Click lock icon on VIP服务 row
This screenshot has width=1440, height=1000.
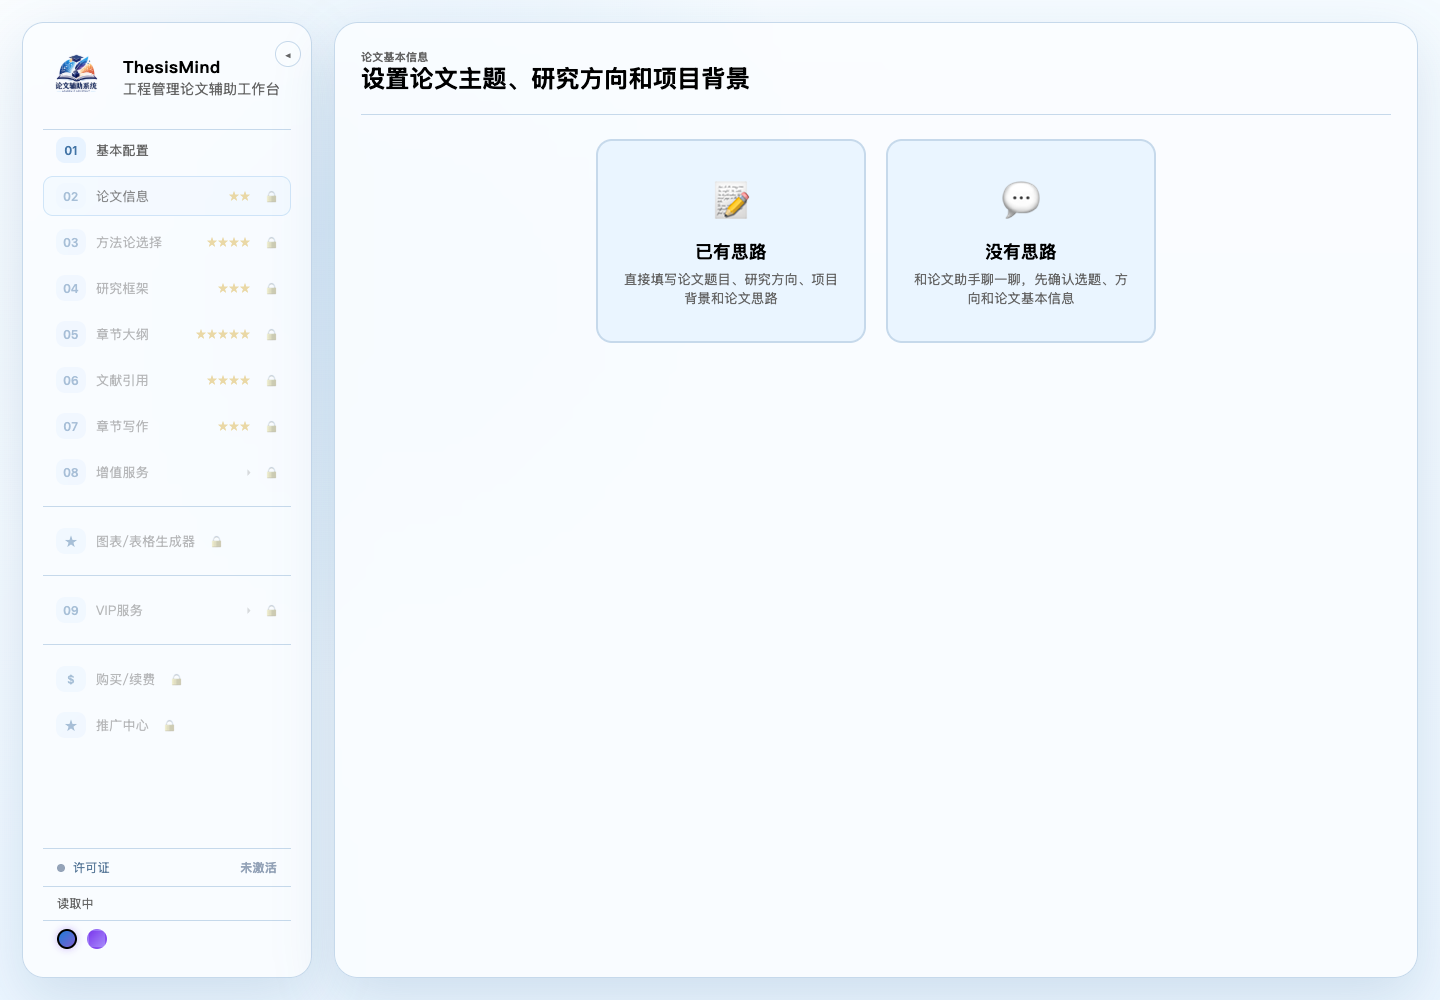271,611
